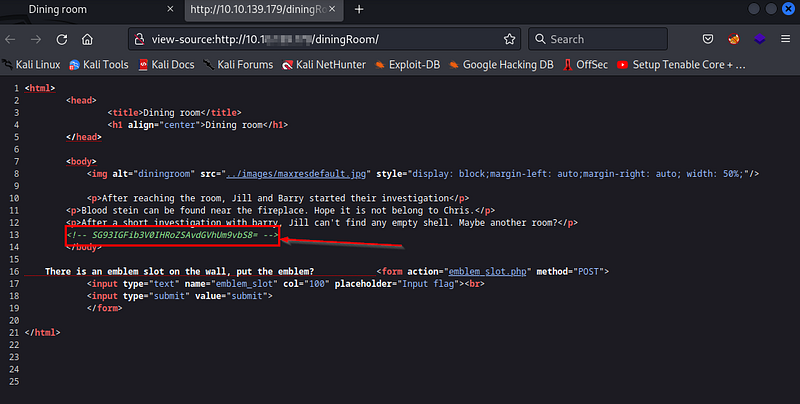
Task: Open the Firefox home page
Action: pyautogui.click(x=87, y=39)
